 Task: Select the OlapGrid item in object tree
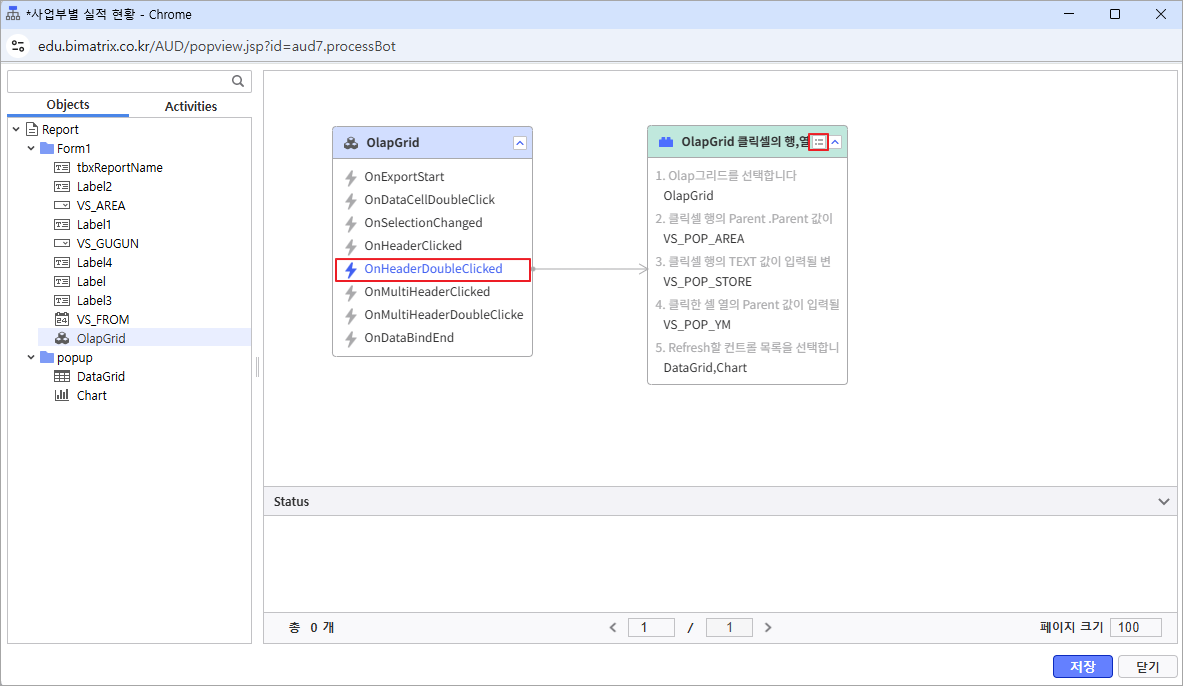[x=100, y=338]
